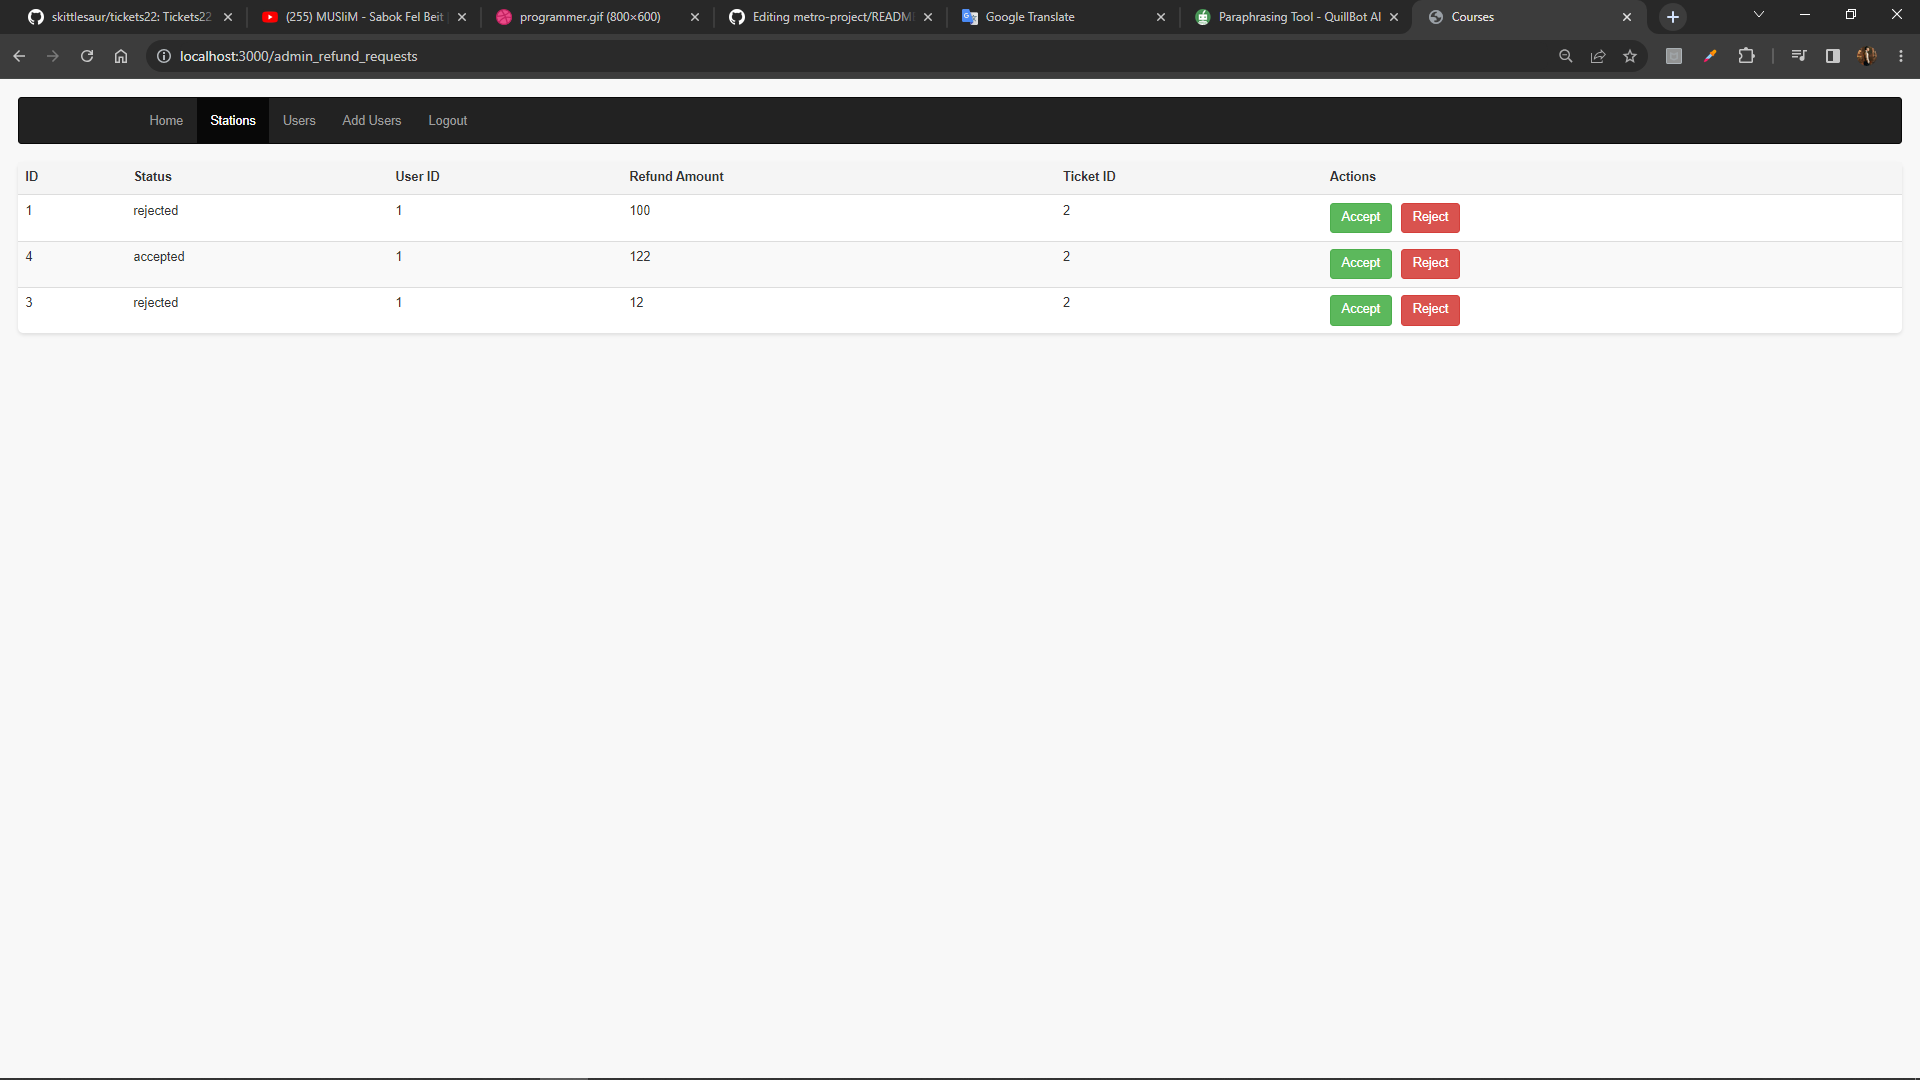Open the browser profile avatar icon

tap(1868, 56)
